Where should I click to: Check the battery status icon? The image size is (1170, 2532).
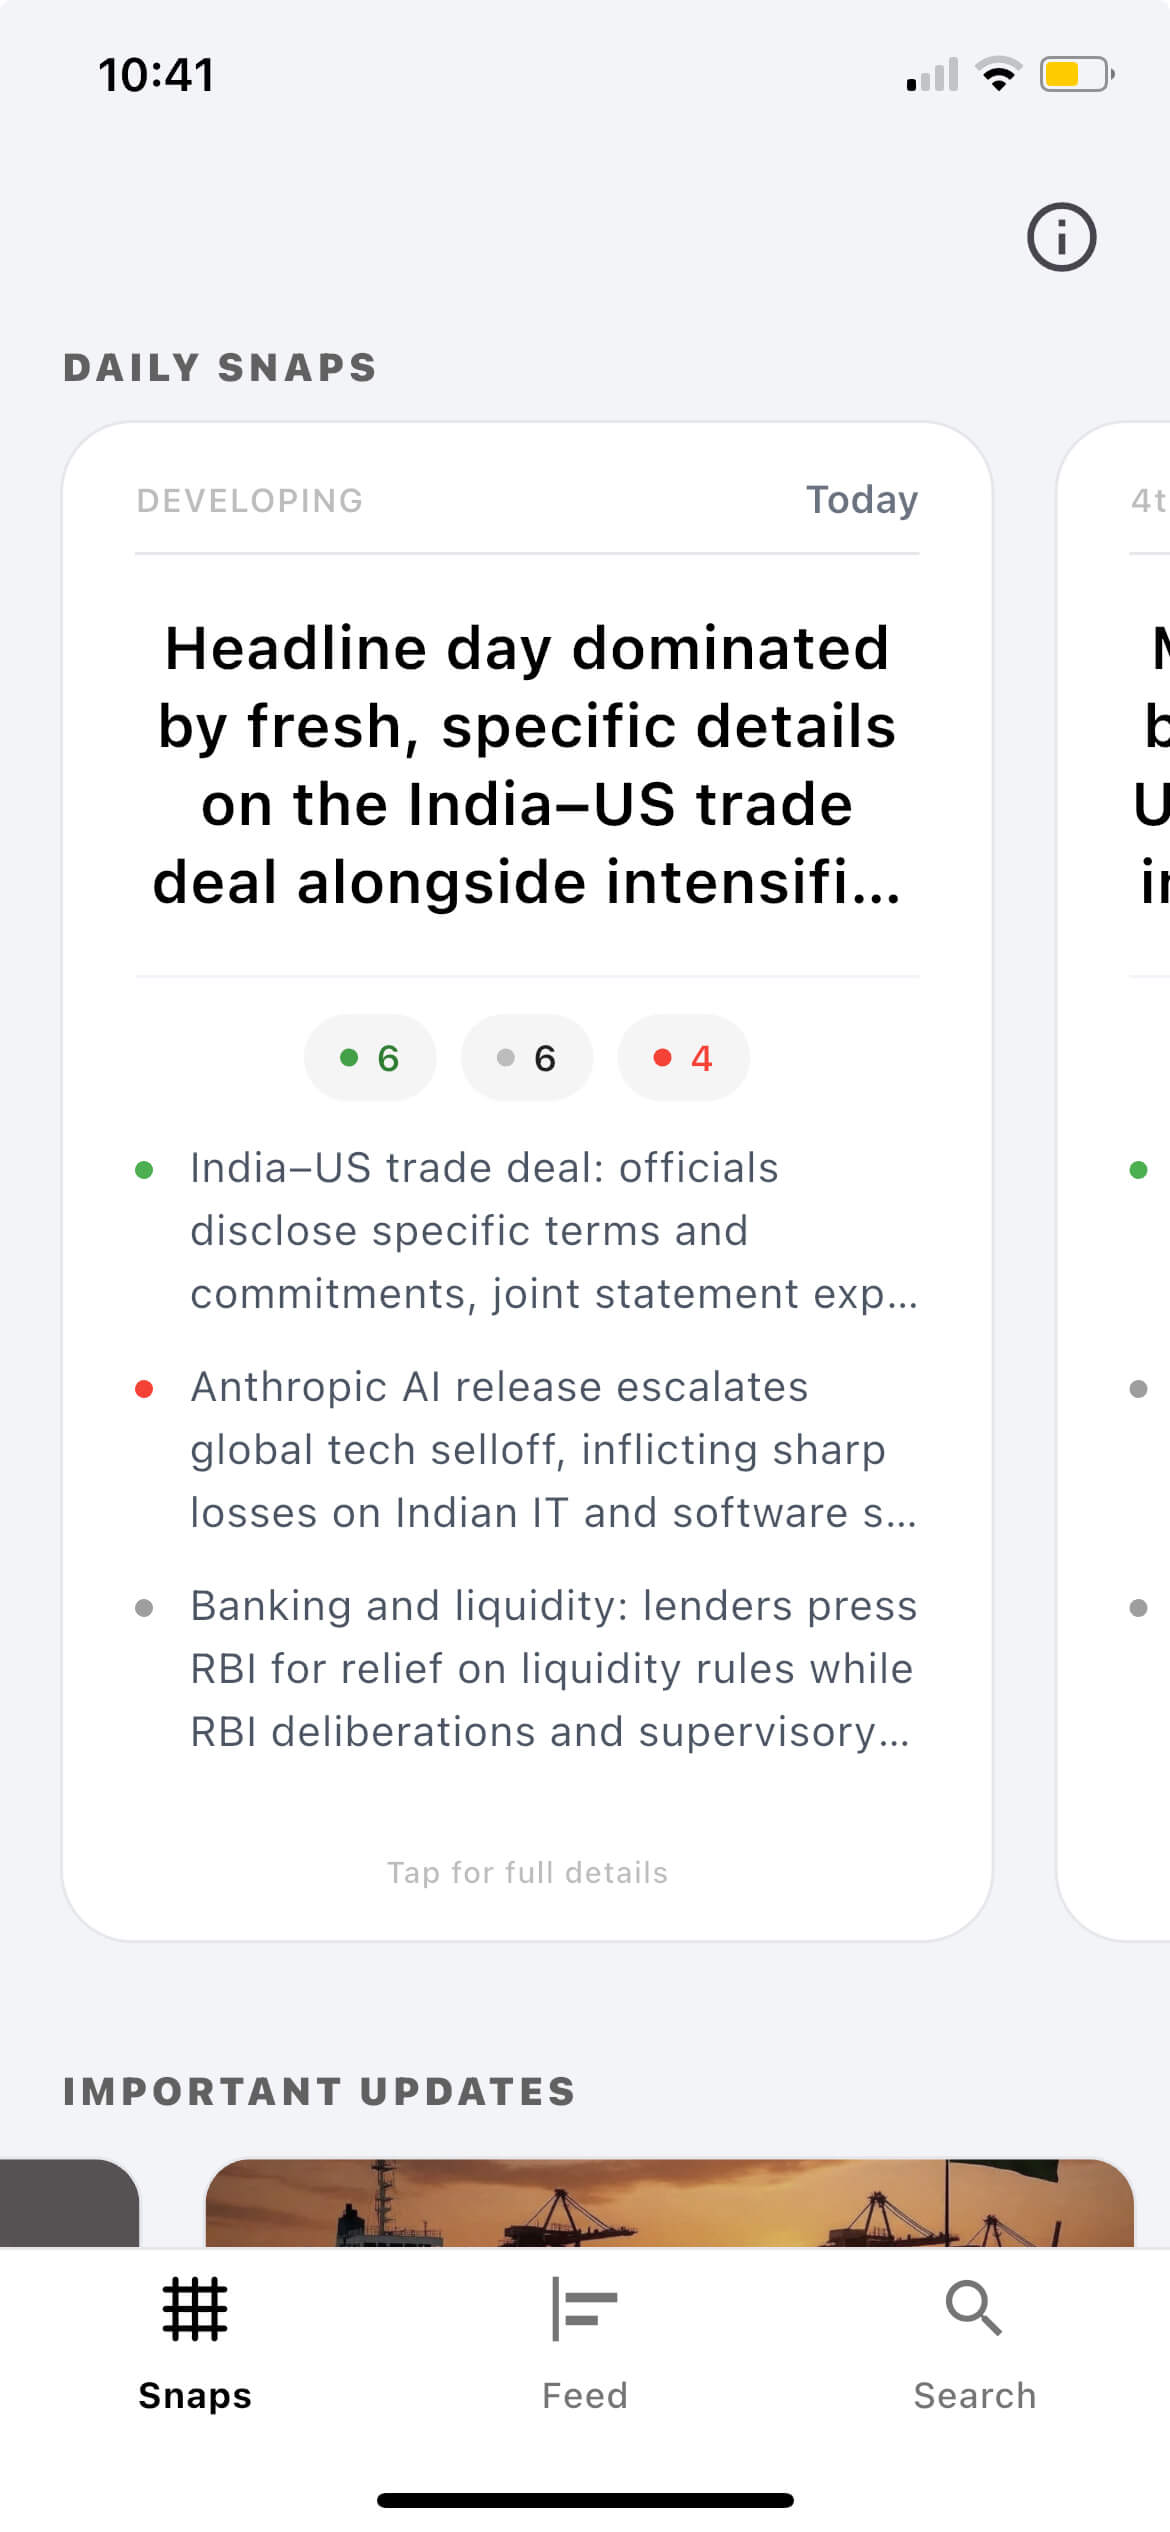click(1076, 75)
